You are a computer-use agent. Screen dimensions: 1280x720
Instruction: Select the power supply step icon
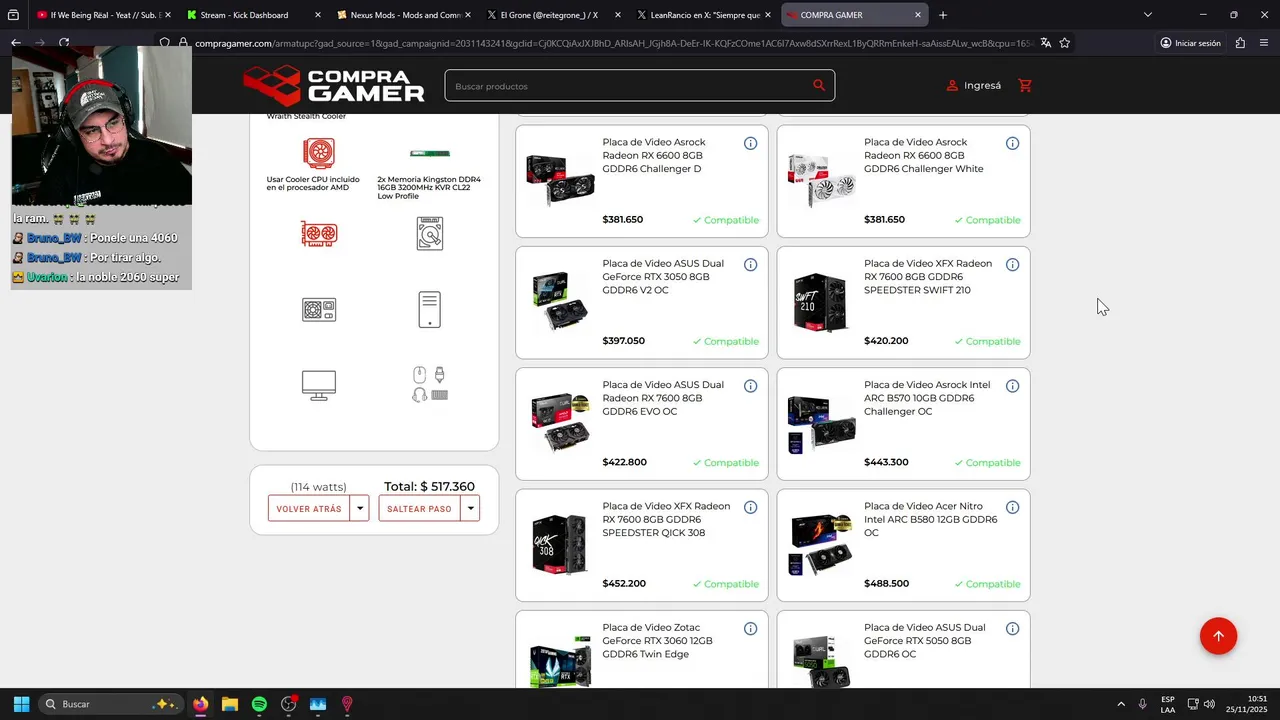319,309
